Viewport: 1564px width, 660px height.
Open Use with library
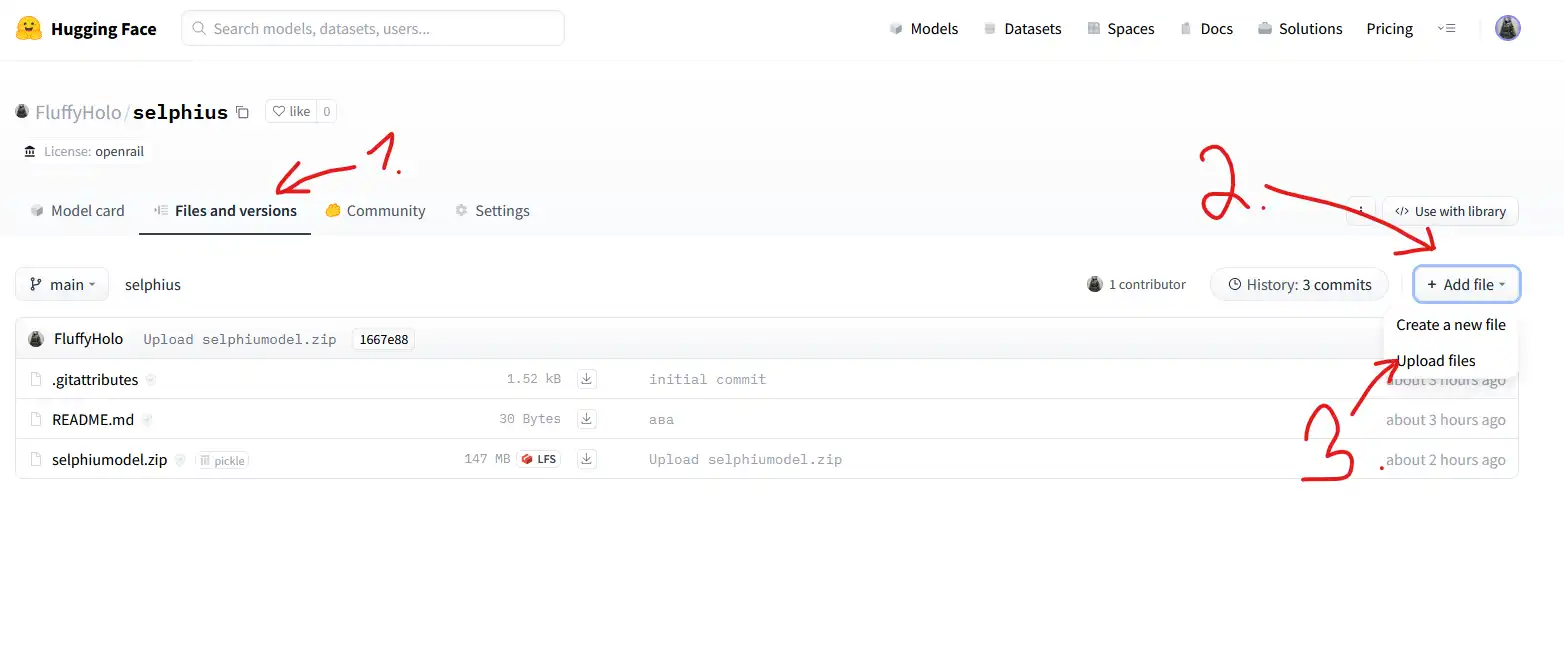[1450, 211]
